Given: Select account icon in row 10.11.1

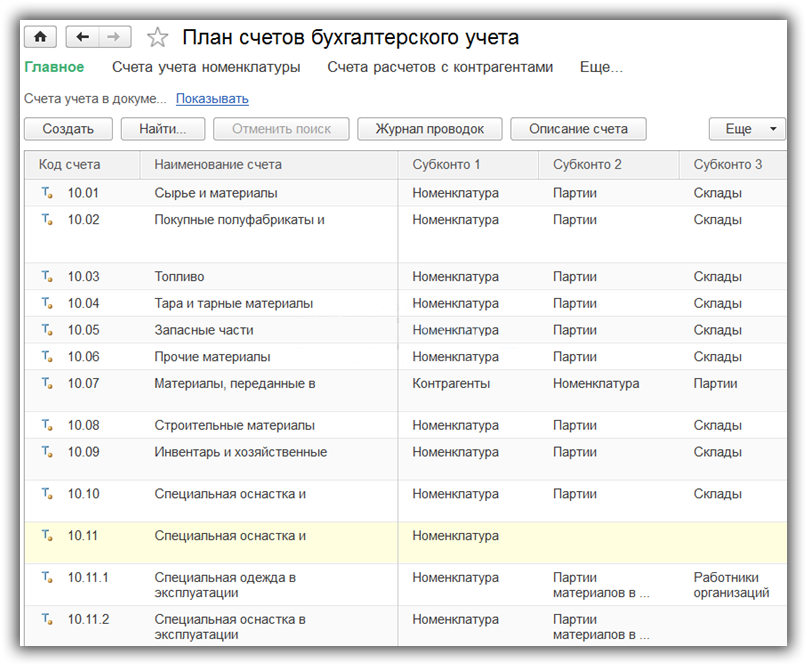Looking at the screenshot, I should [47, 578].
